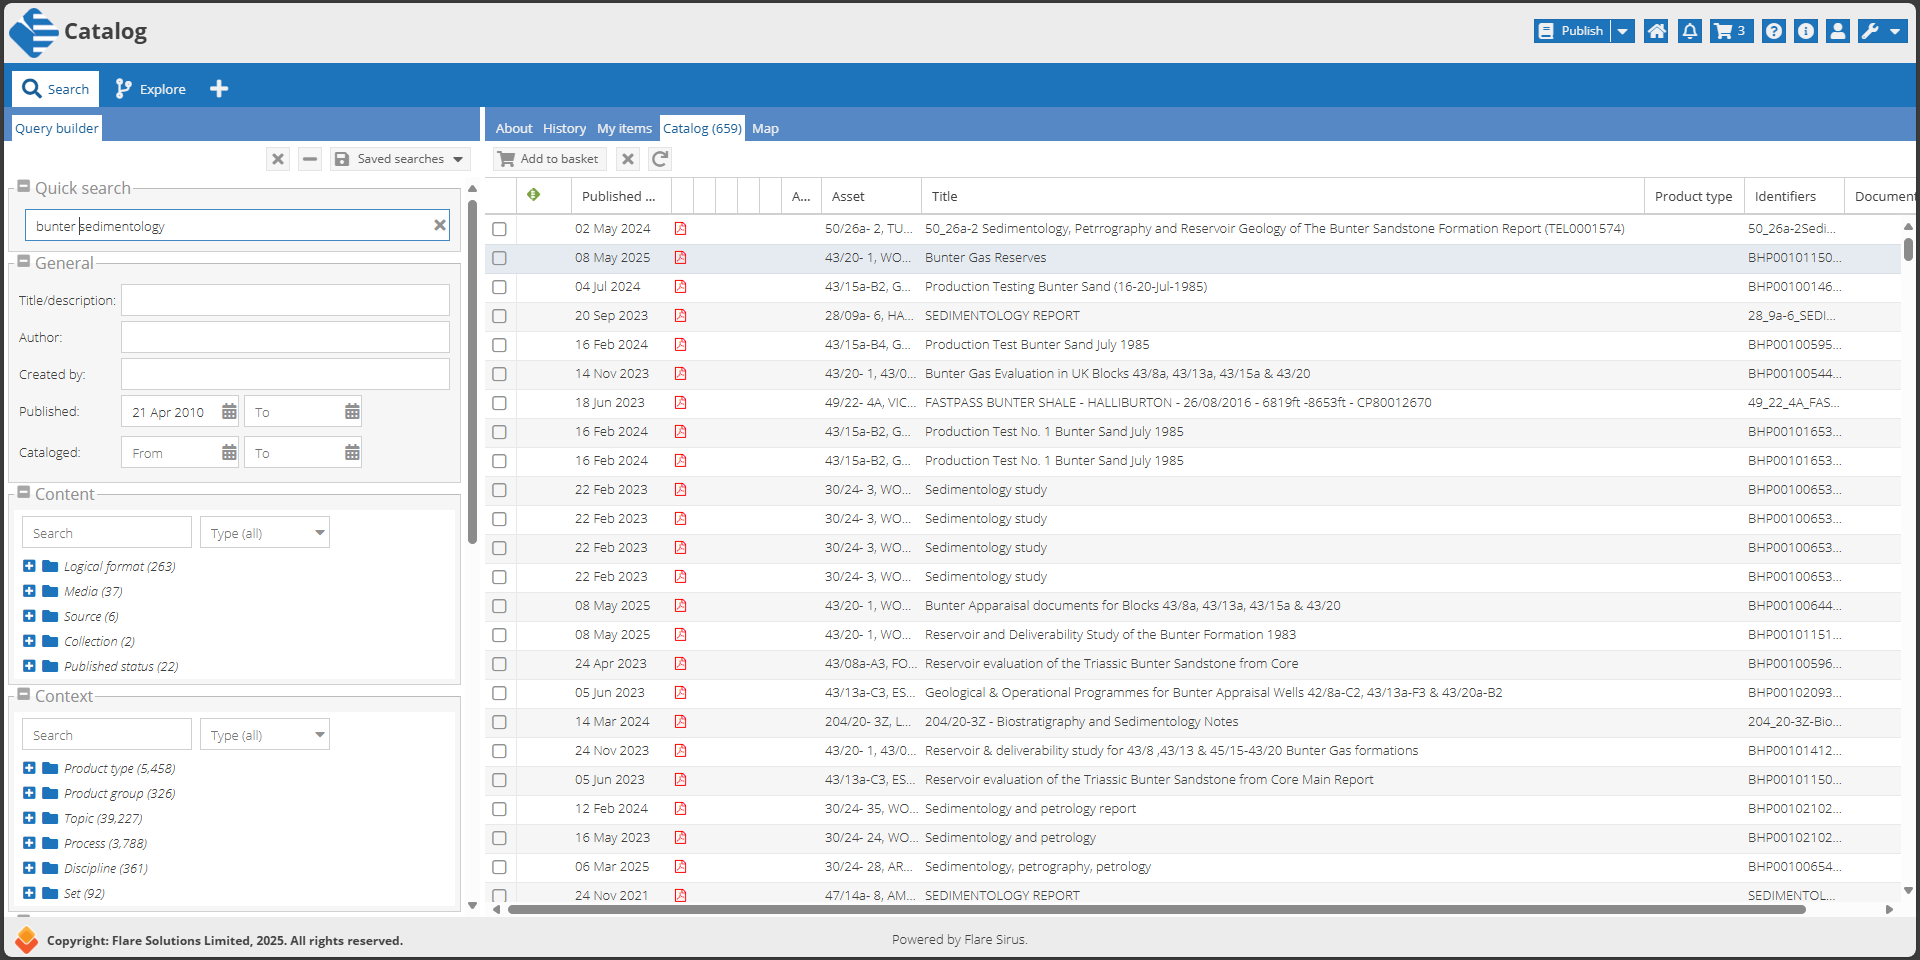Open the Saved searches dropdown

point(400,159)
